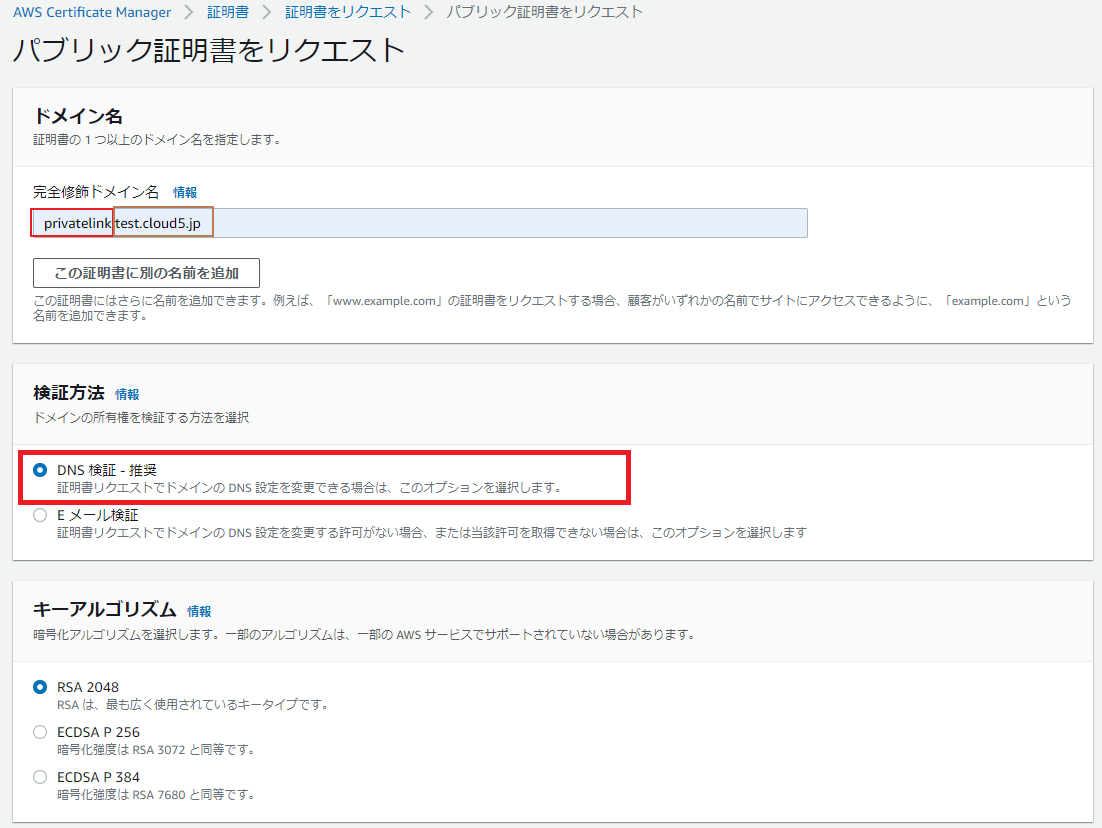Select the DNS 検証 - 推奨 radio button
Image resolution: width=1102 pixels, height=828 pixels.
[40, 470]
